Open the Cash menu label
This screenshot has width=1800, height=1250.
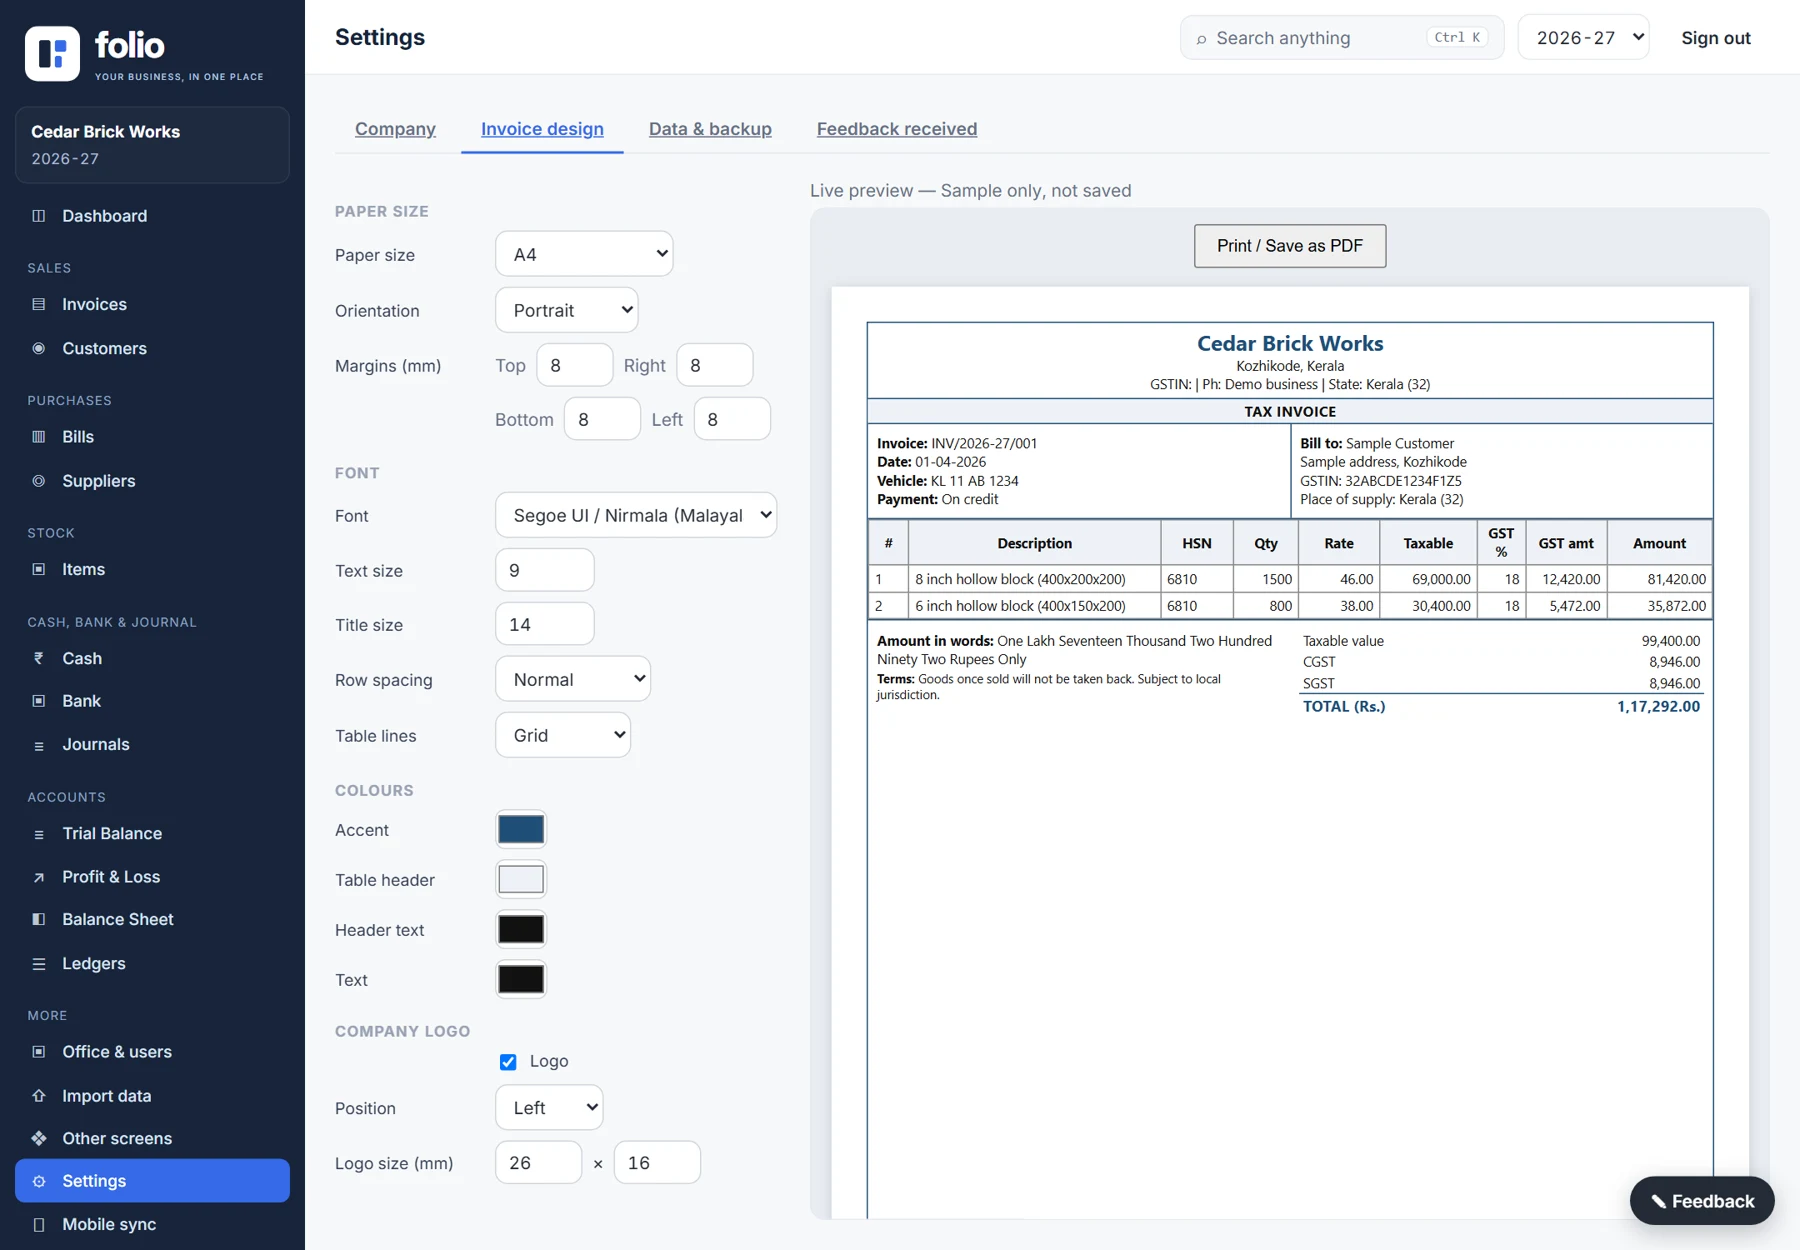point(82,658)
